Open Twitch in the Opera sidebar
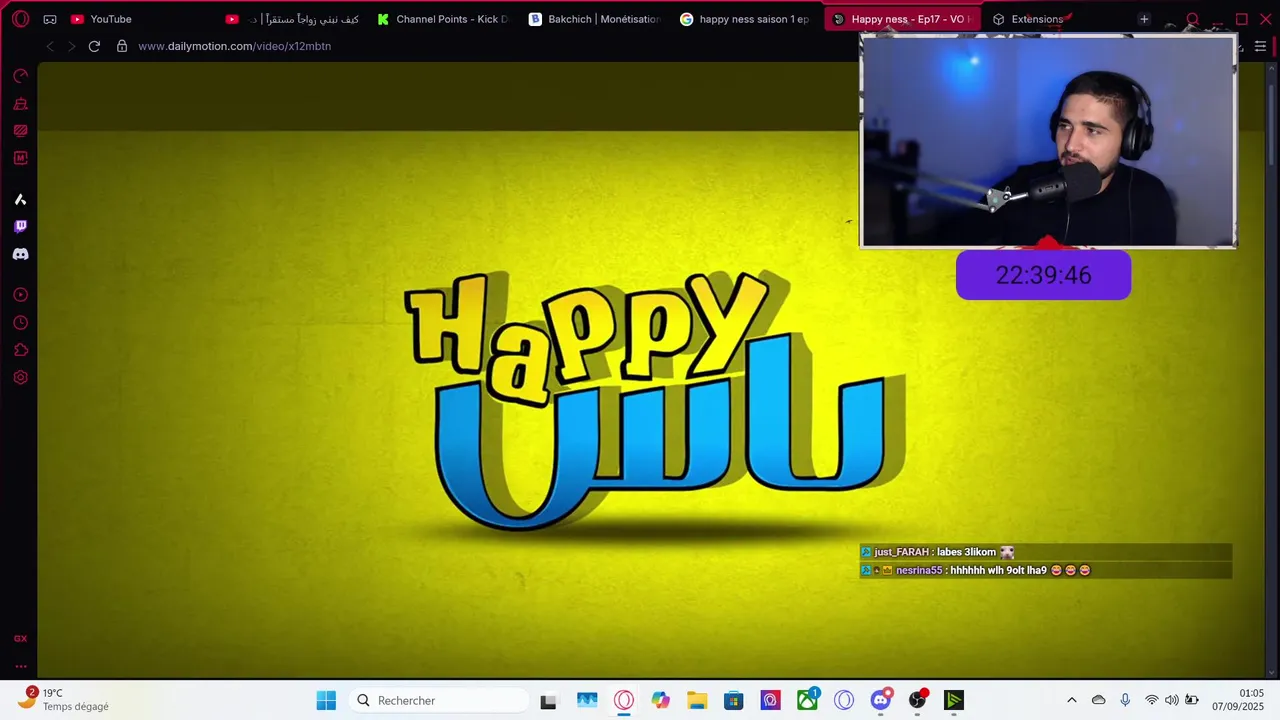Image resolution: width=1280 pixels, height=720 pixels. point(20,227)
